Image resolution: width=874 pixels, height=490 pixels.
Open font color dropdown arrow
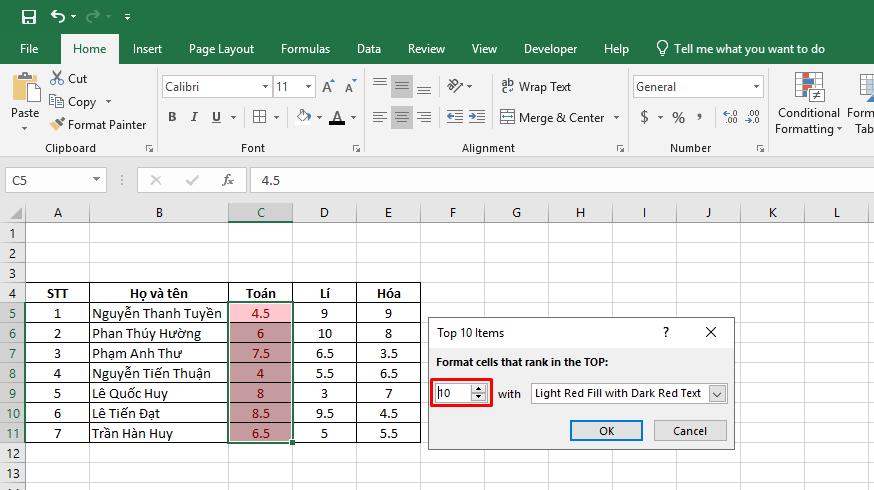[353, 118]
